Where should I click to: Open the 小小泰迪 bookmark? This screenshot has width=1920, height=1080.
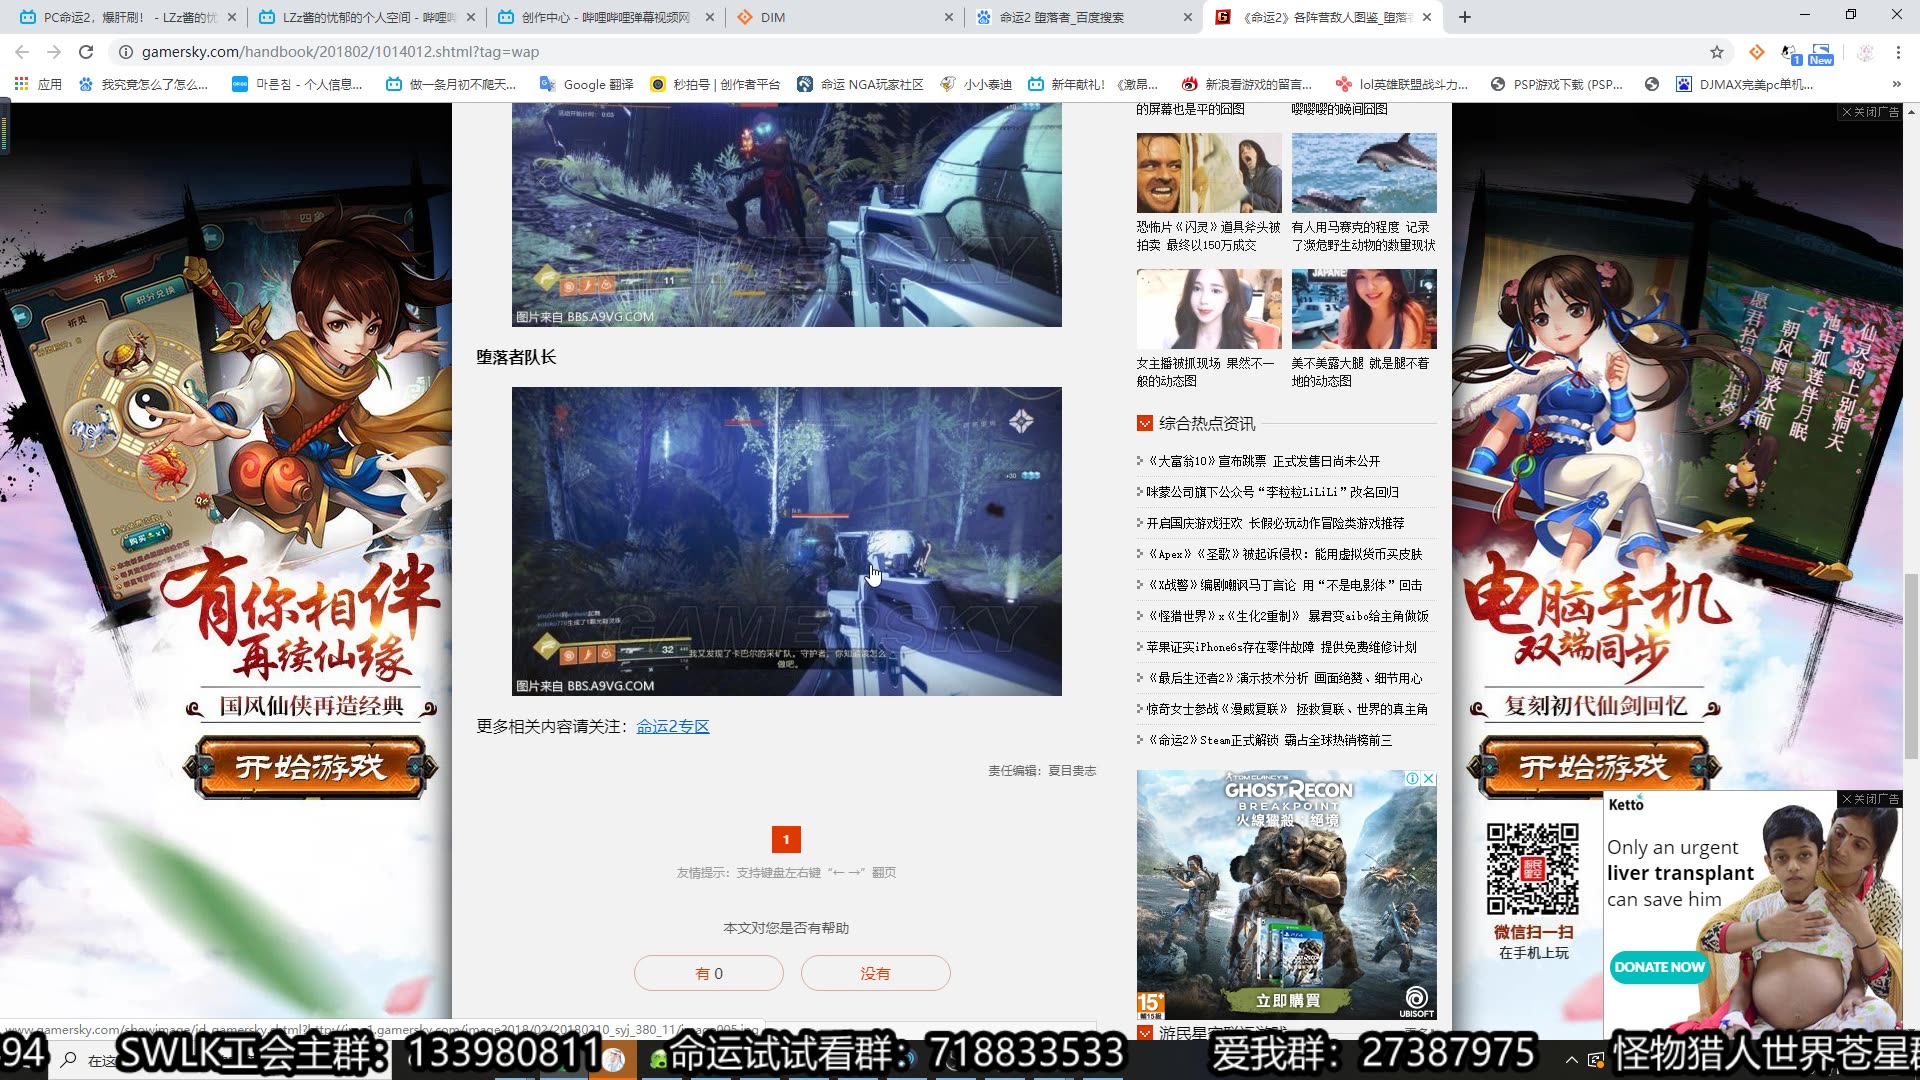[x=977, y=84]
